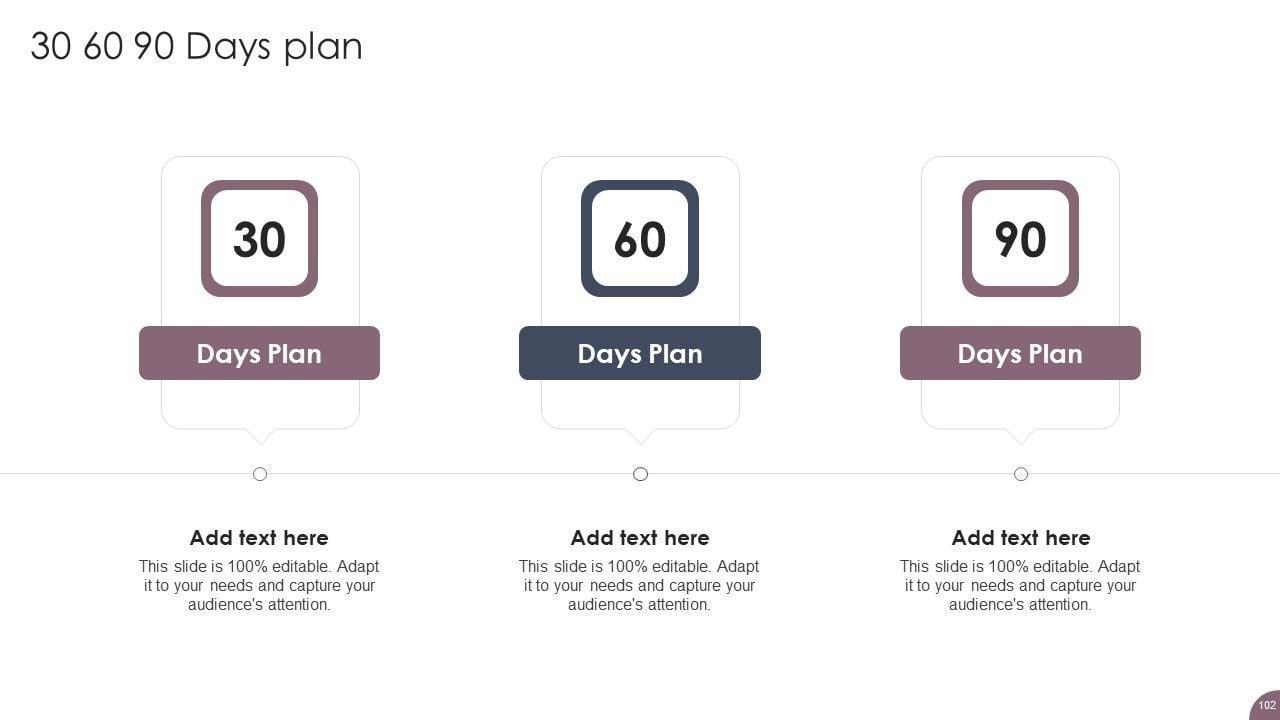Viewport: 1280px width, 720px height.
Task: Click the 30 number box icon
Action: pyautogui.click(x=259, y=239)
